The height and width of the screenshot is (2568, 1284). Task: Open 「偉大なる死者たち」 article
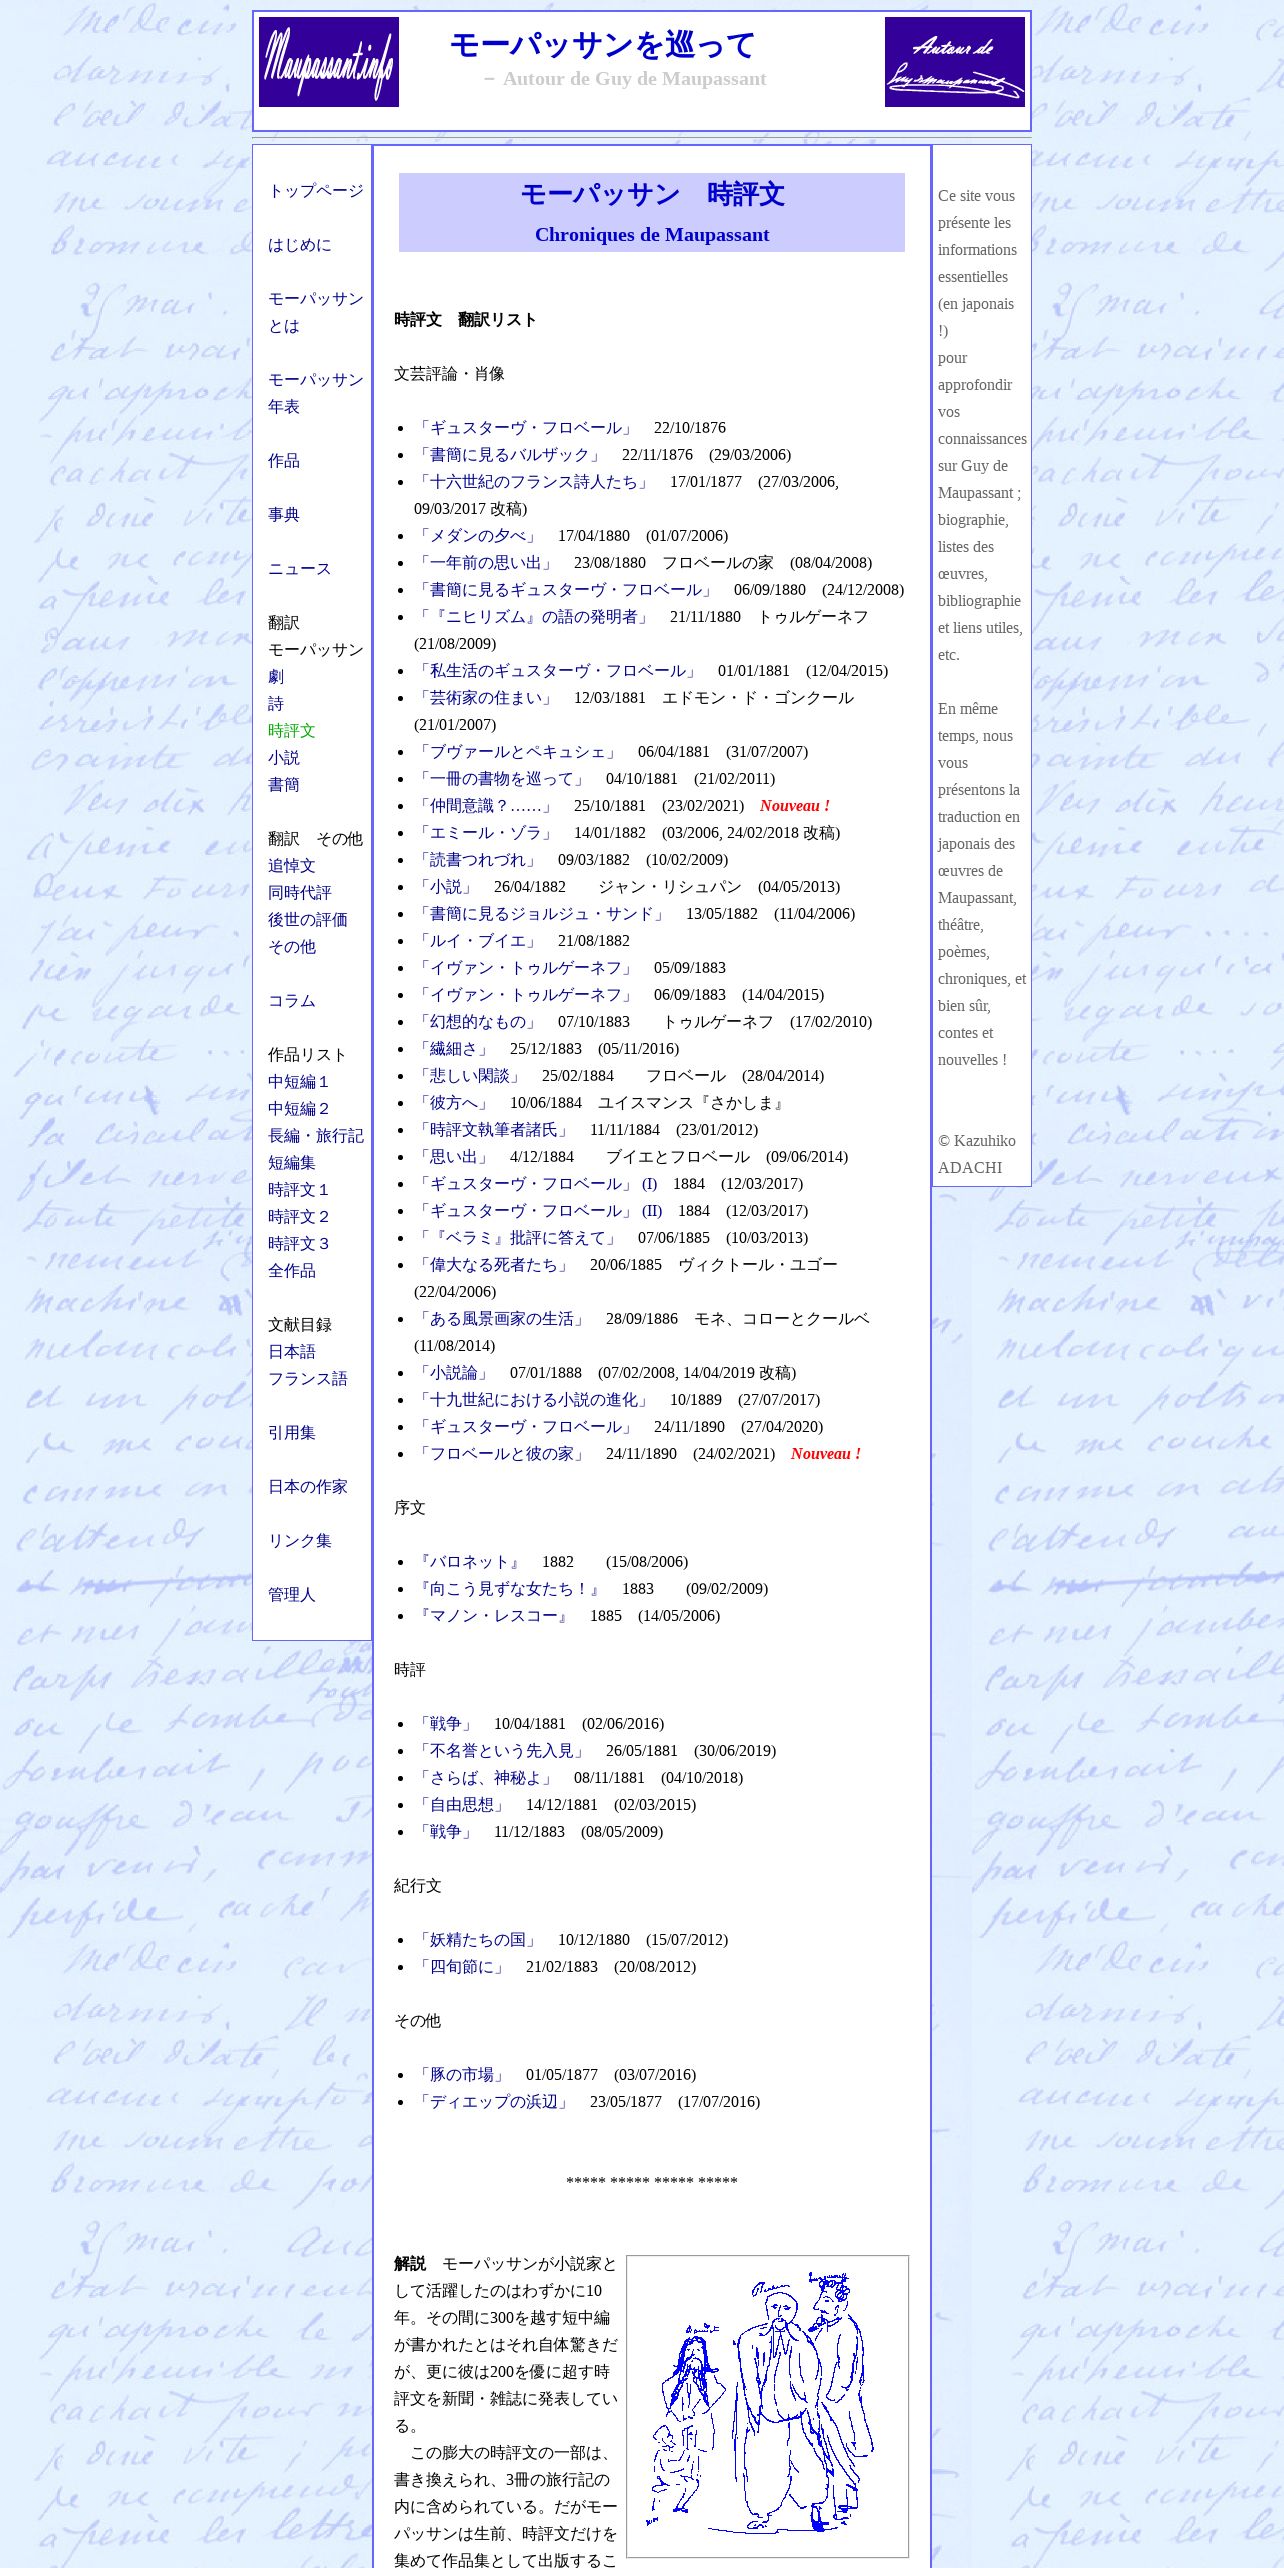pyautogui.click(x=494, y=1265)
